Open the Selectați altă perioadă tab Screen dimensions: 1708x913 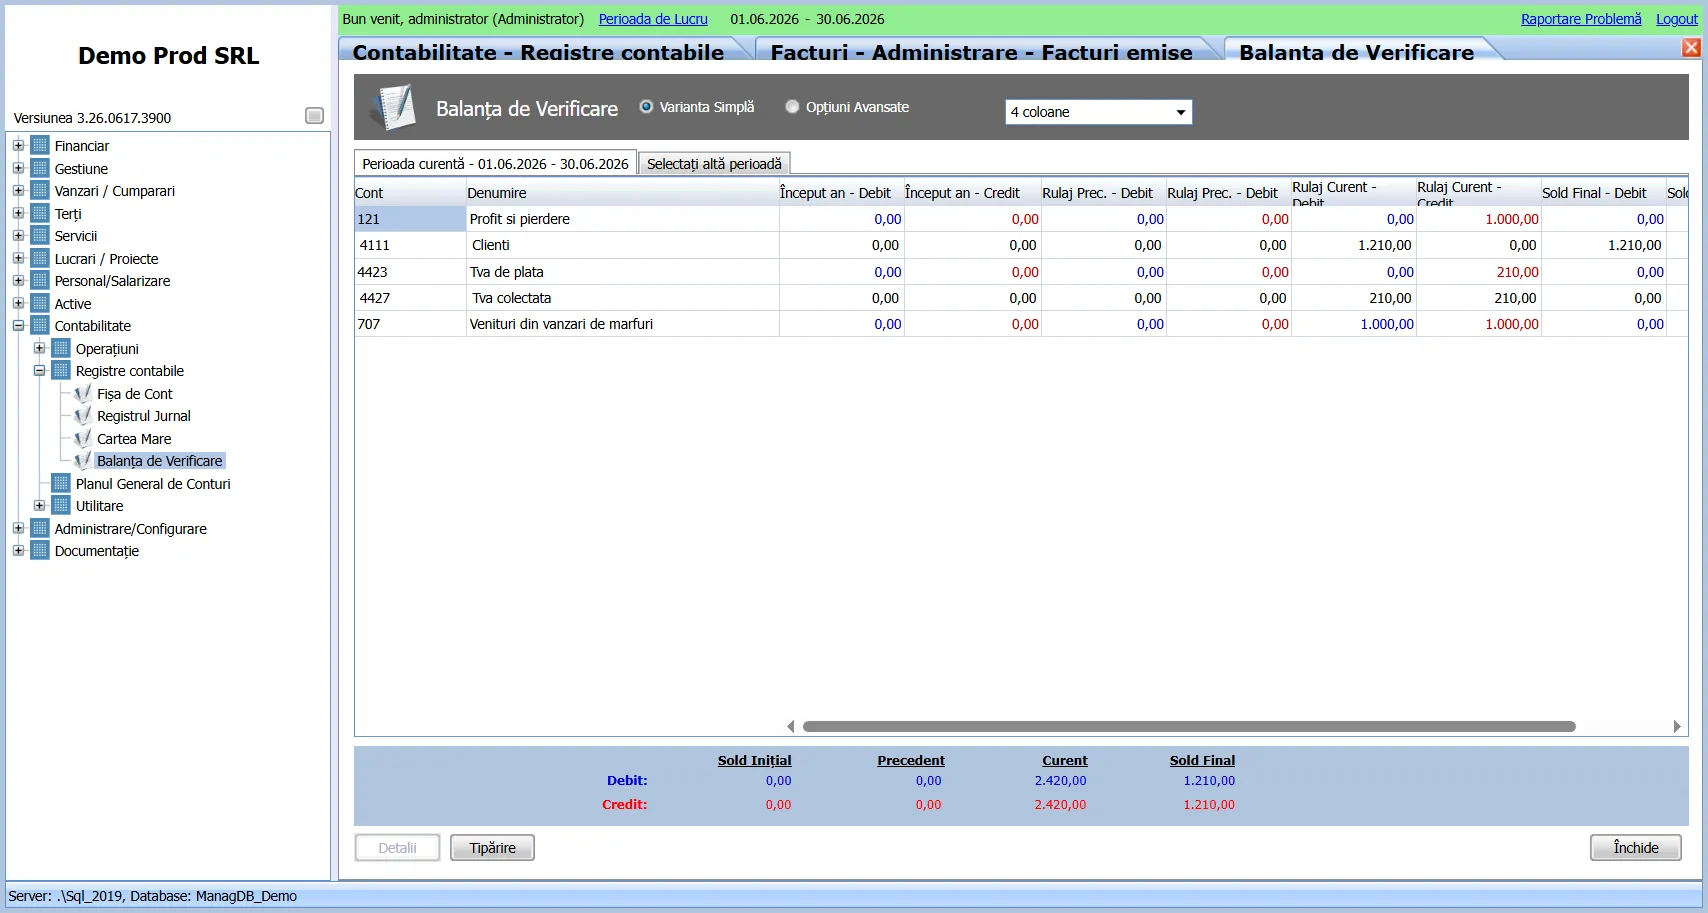point(714,164)
